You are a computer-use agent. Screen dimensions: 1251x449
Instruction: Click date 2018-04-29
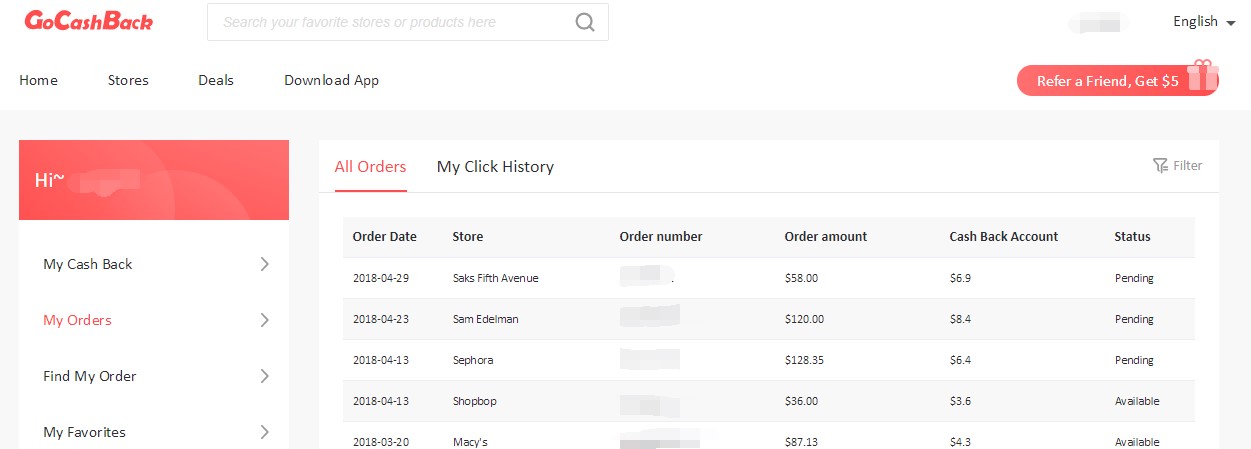click(x=380, y=278)
